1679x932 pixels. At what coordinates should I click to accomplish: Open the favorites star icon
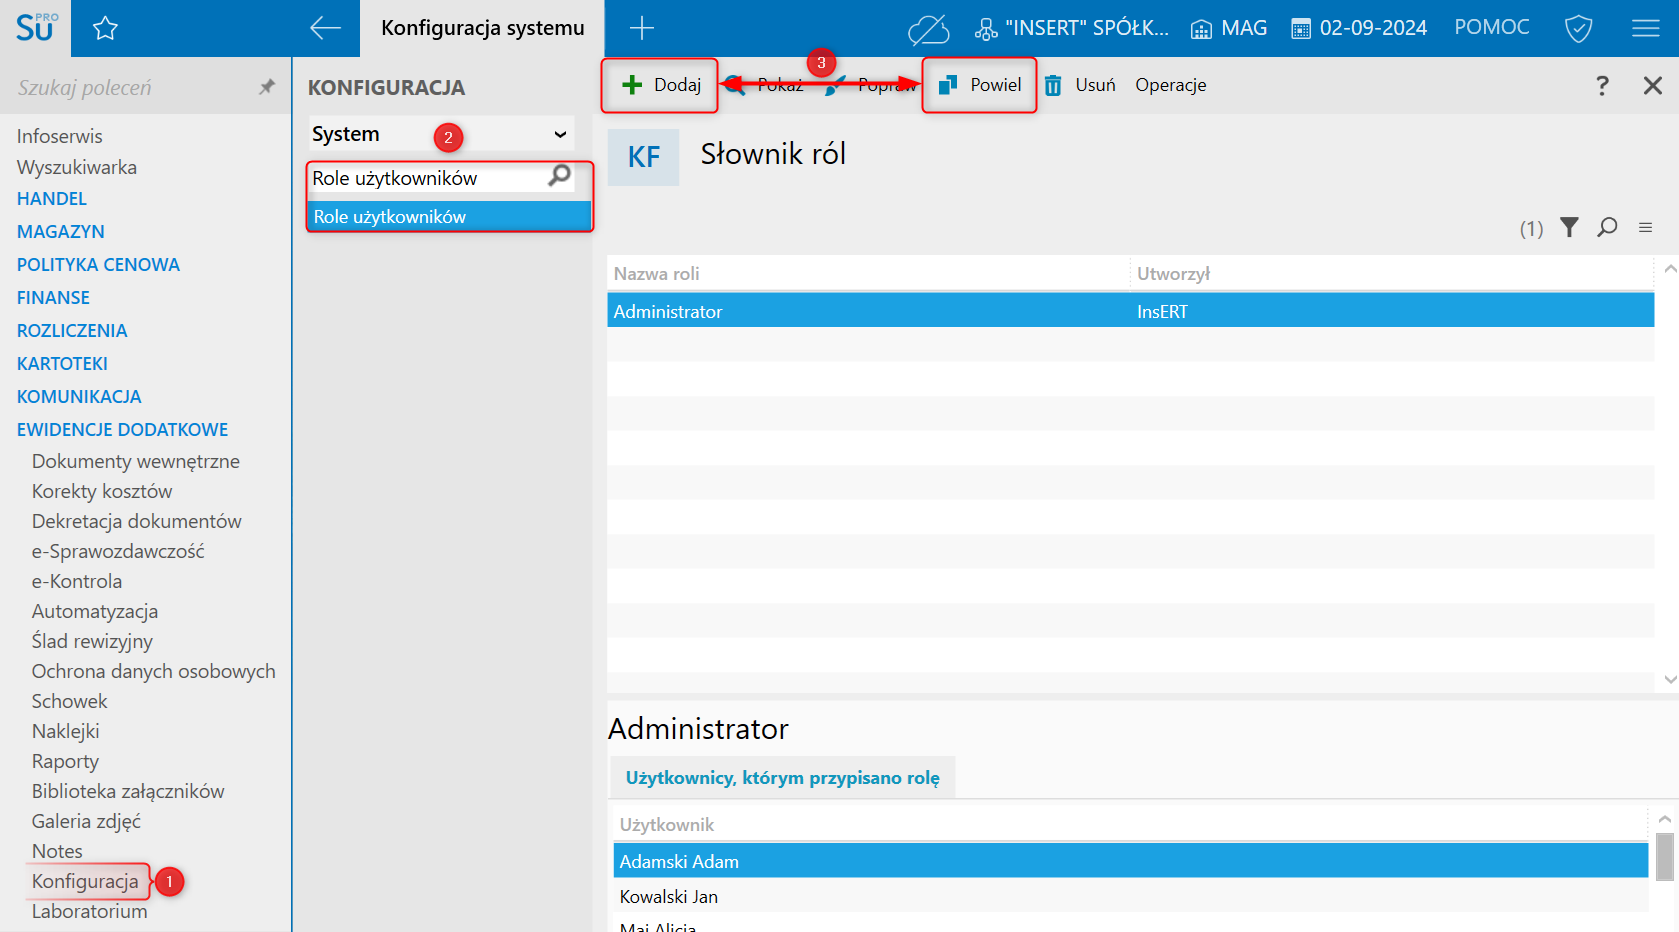[x=105, y=29]
